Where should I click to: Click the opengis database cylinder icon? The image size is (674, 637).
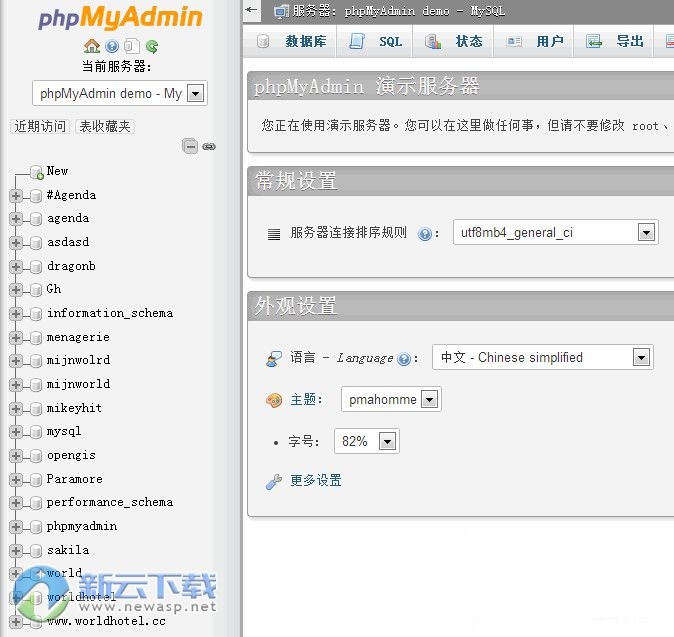(x=37, y=456)
